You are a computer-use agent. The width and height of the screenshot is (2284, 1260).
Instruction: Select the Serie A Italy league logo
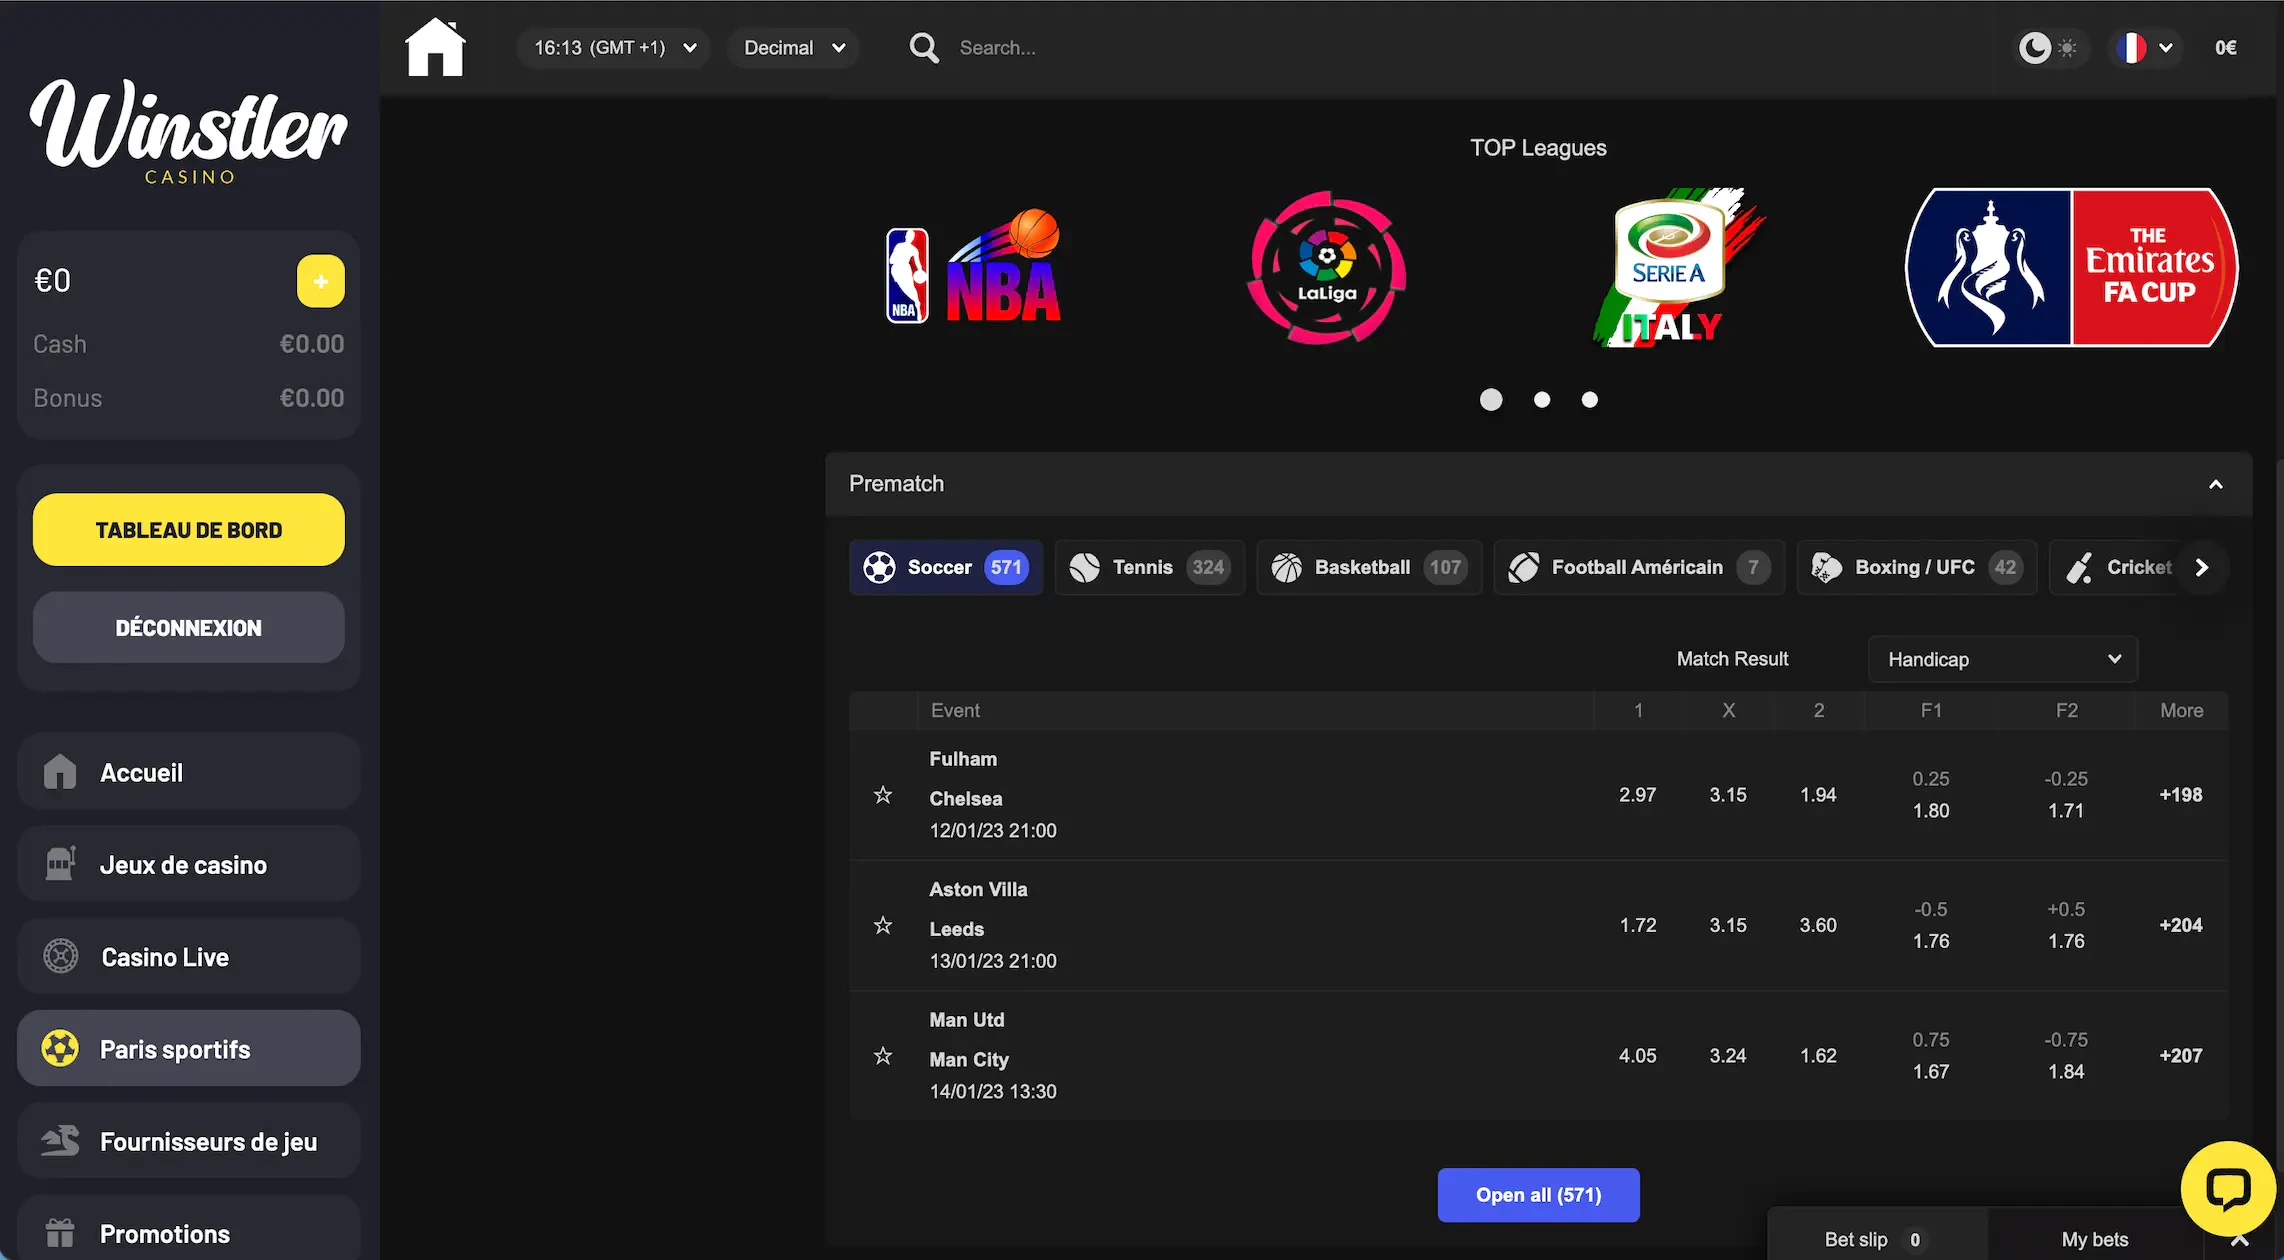coord(1680,268)
